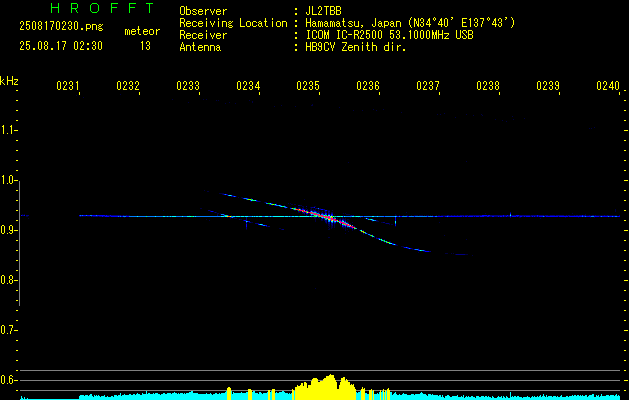Viewport: 629px width, 400px height.
Task: Click time marker 0236
Action: [368, 86]
